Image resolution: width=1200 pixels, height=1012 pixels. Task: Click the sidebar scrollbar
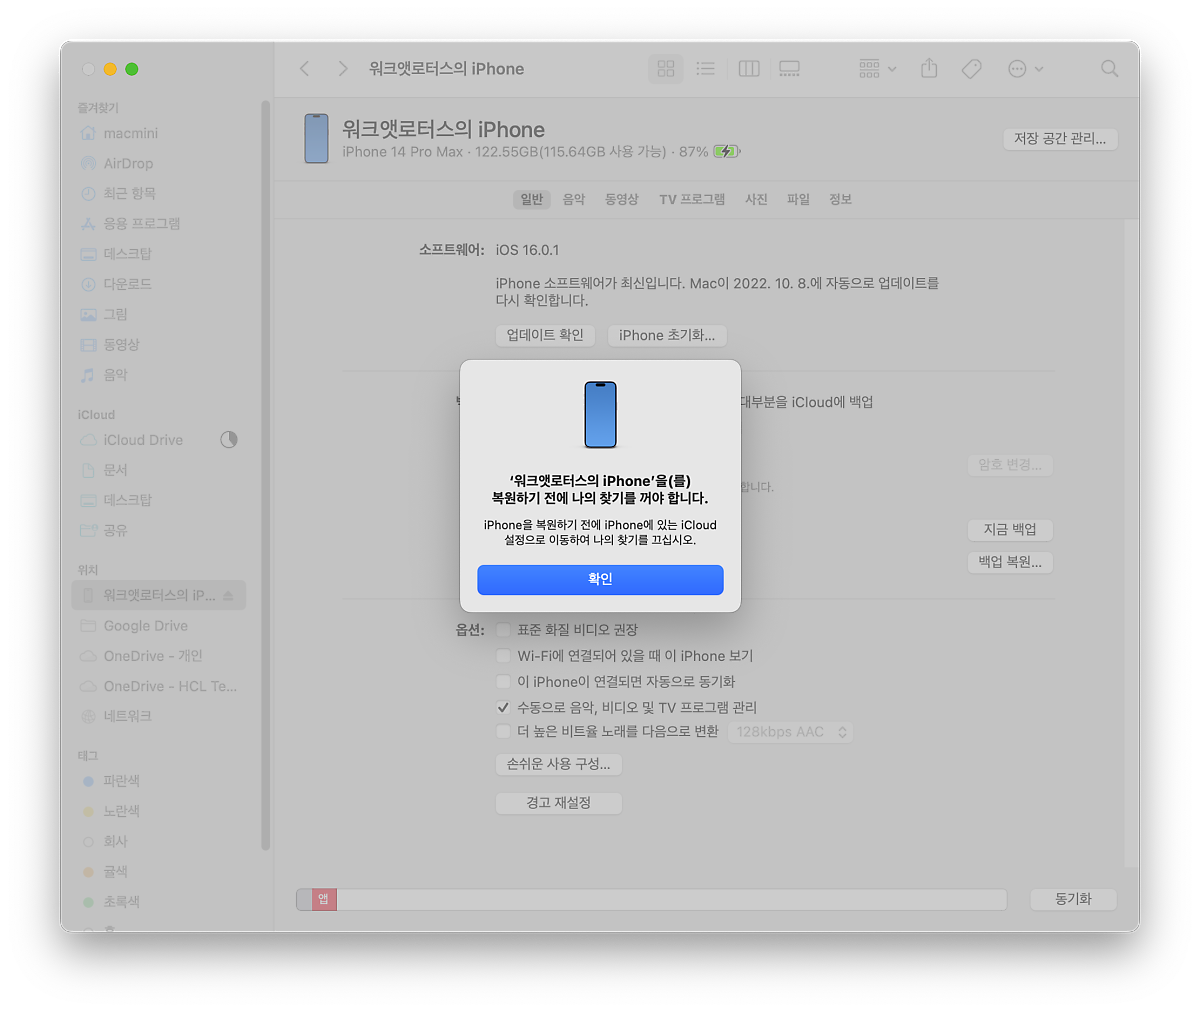coord(265,475)
